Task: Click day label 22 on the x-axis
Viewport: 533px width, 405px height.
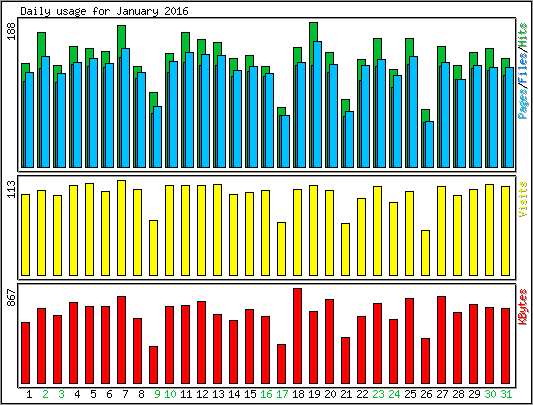Action: [362, 394]
